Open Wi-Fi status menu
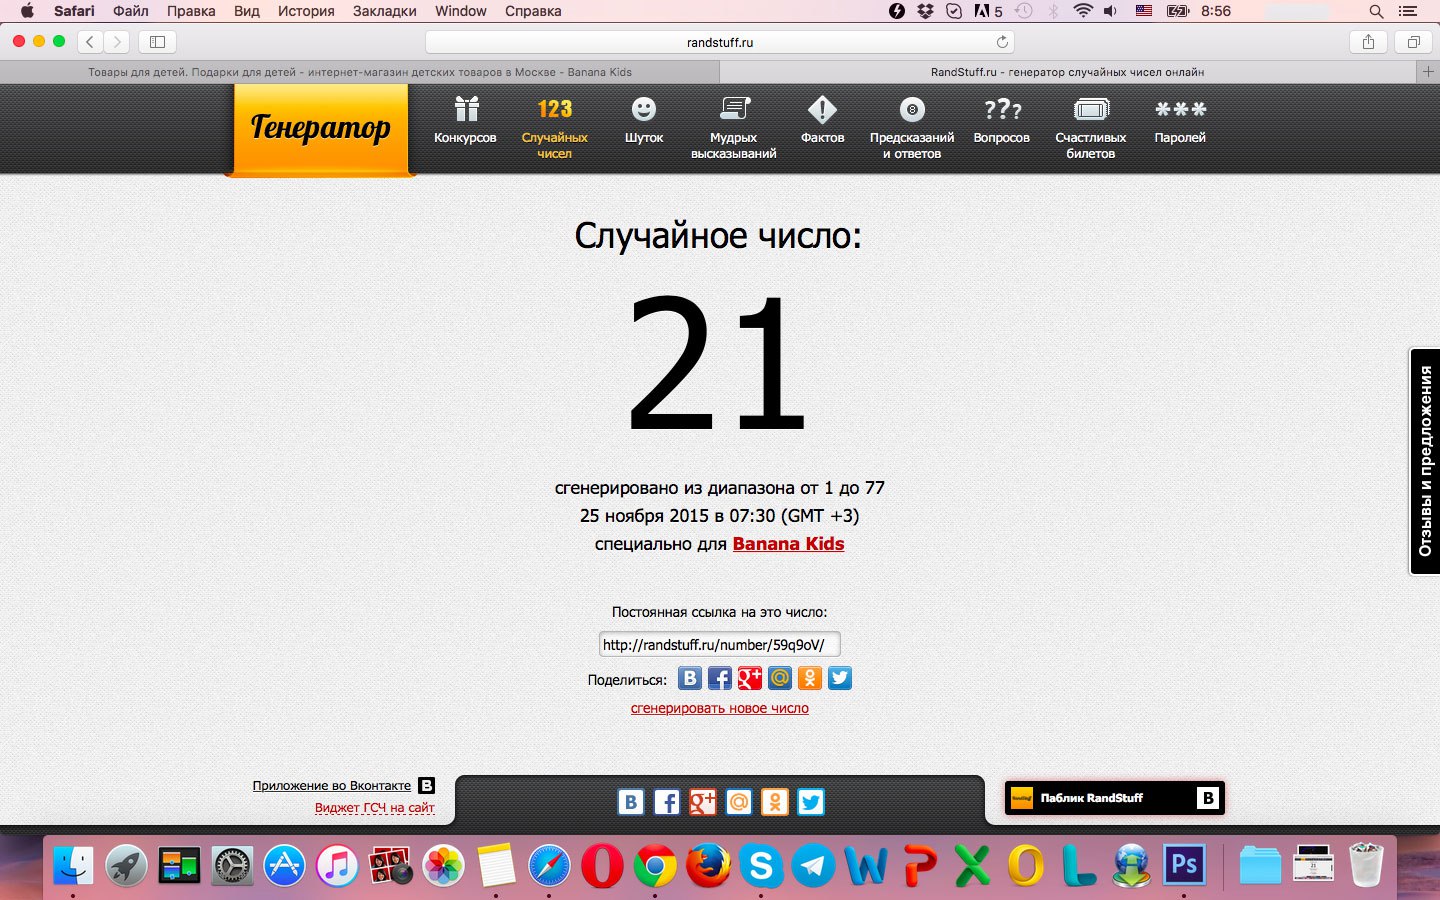The image size is (1440, 900). [x=1083, y=11]
